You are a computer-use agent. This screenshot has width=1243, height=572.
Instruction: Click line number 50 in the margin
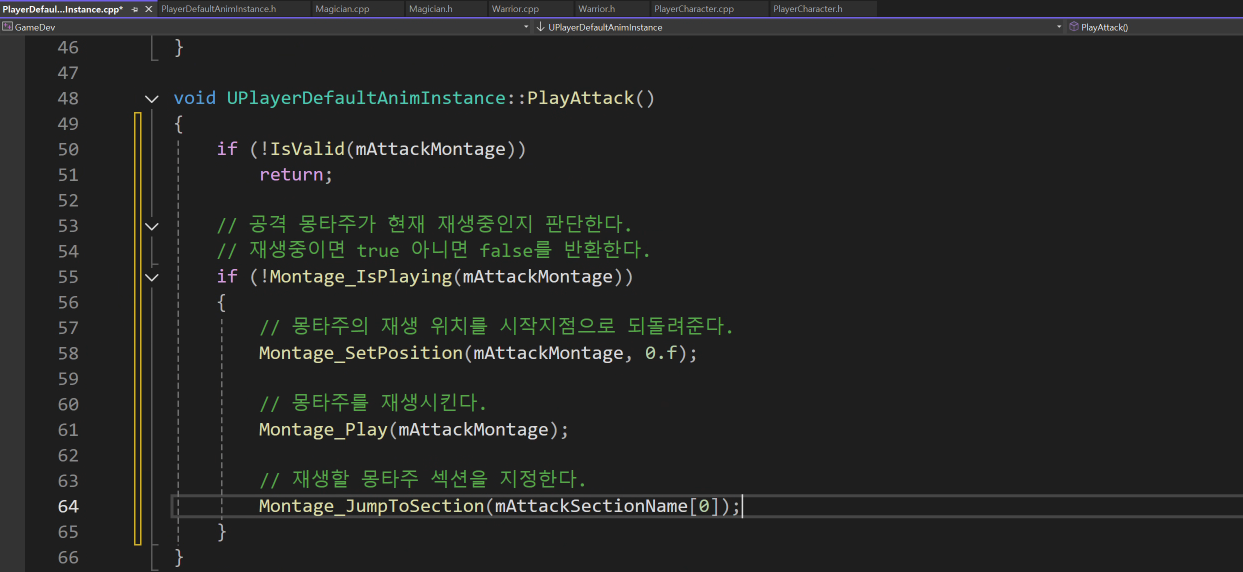(x=68, y=149)
